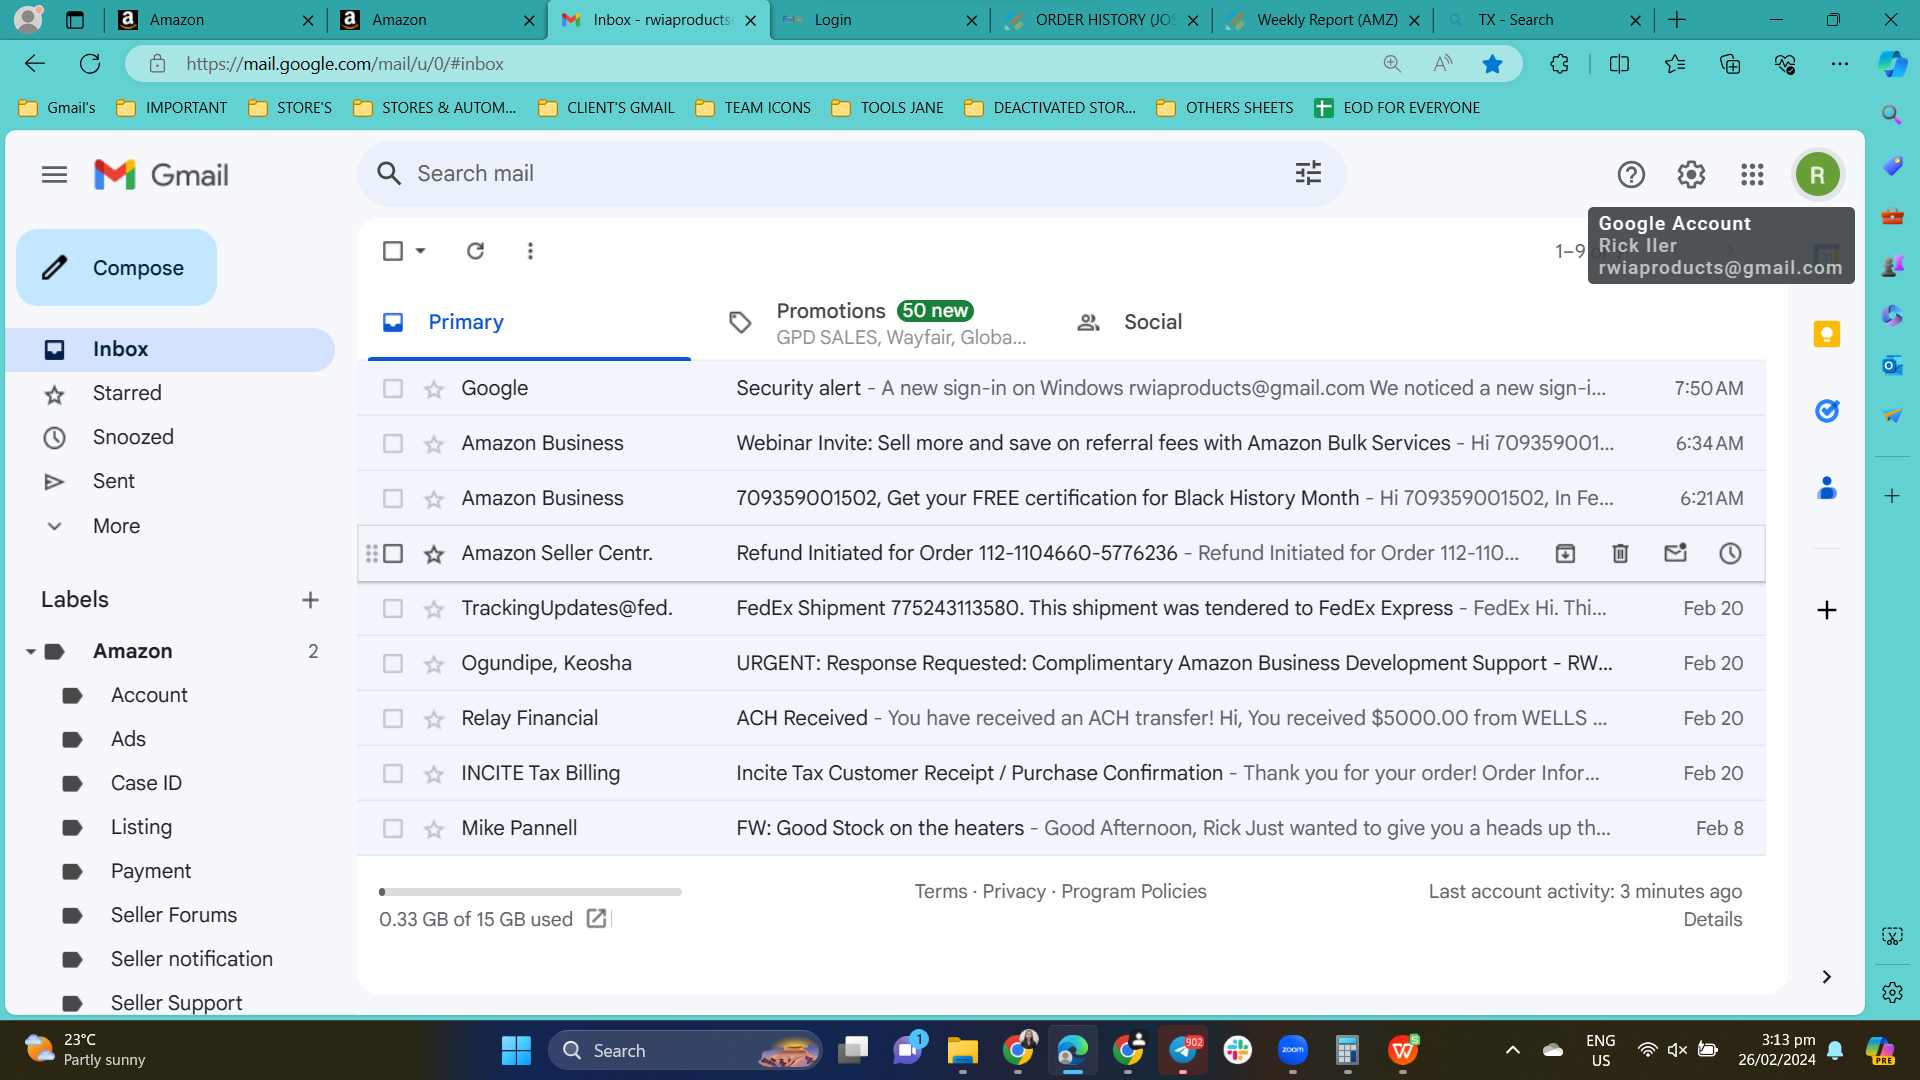Focus the Search mail field
The image size is (1920, 1080).
coord(850,173)
